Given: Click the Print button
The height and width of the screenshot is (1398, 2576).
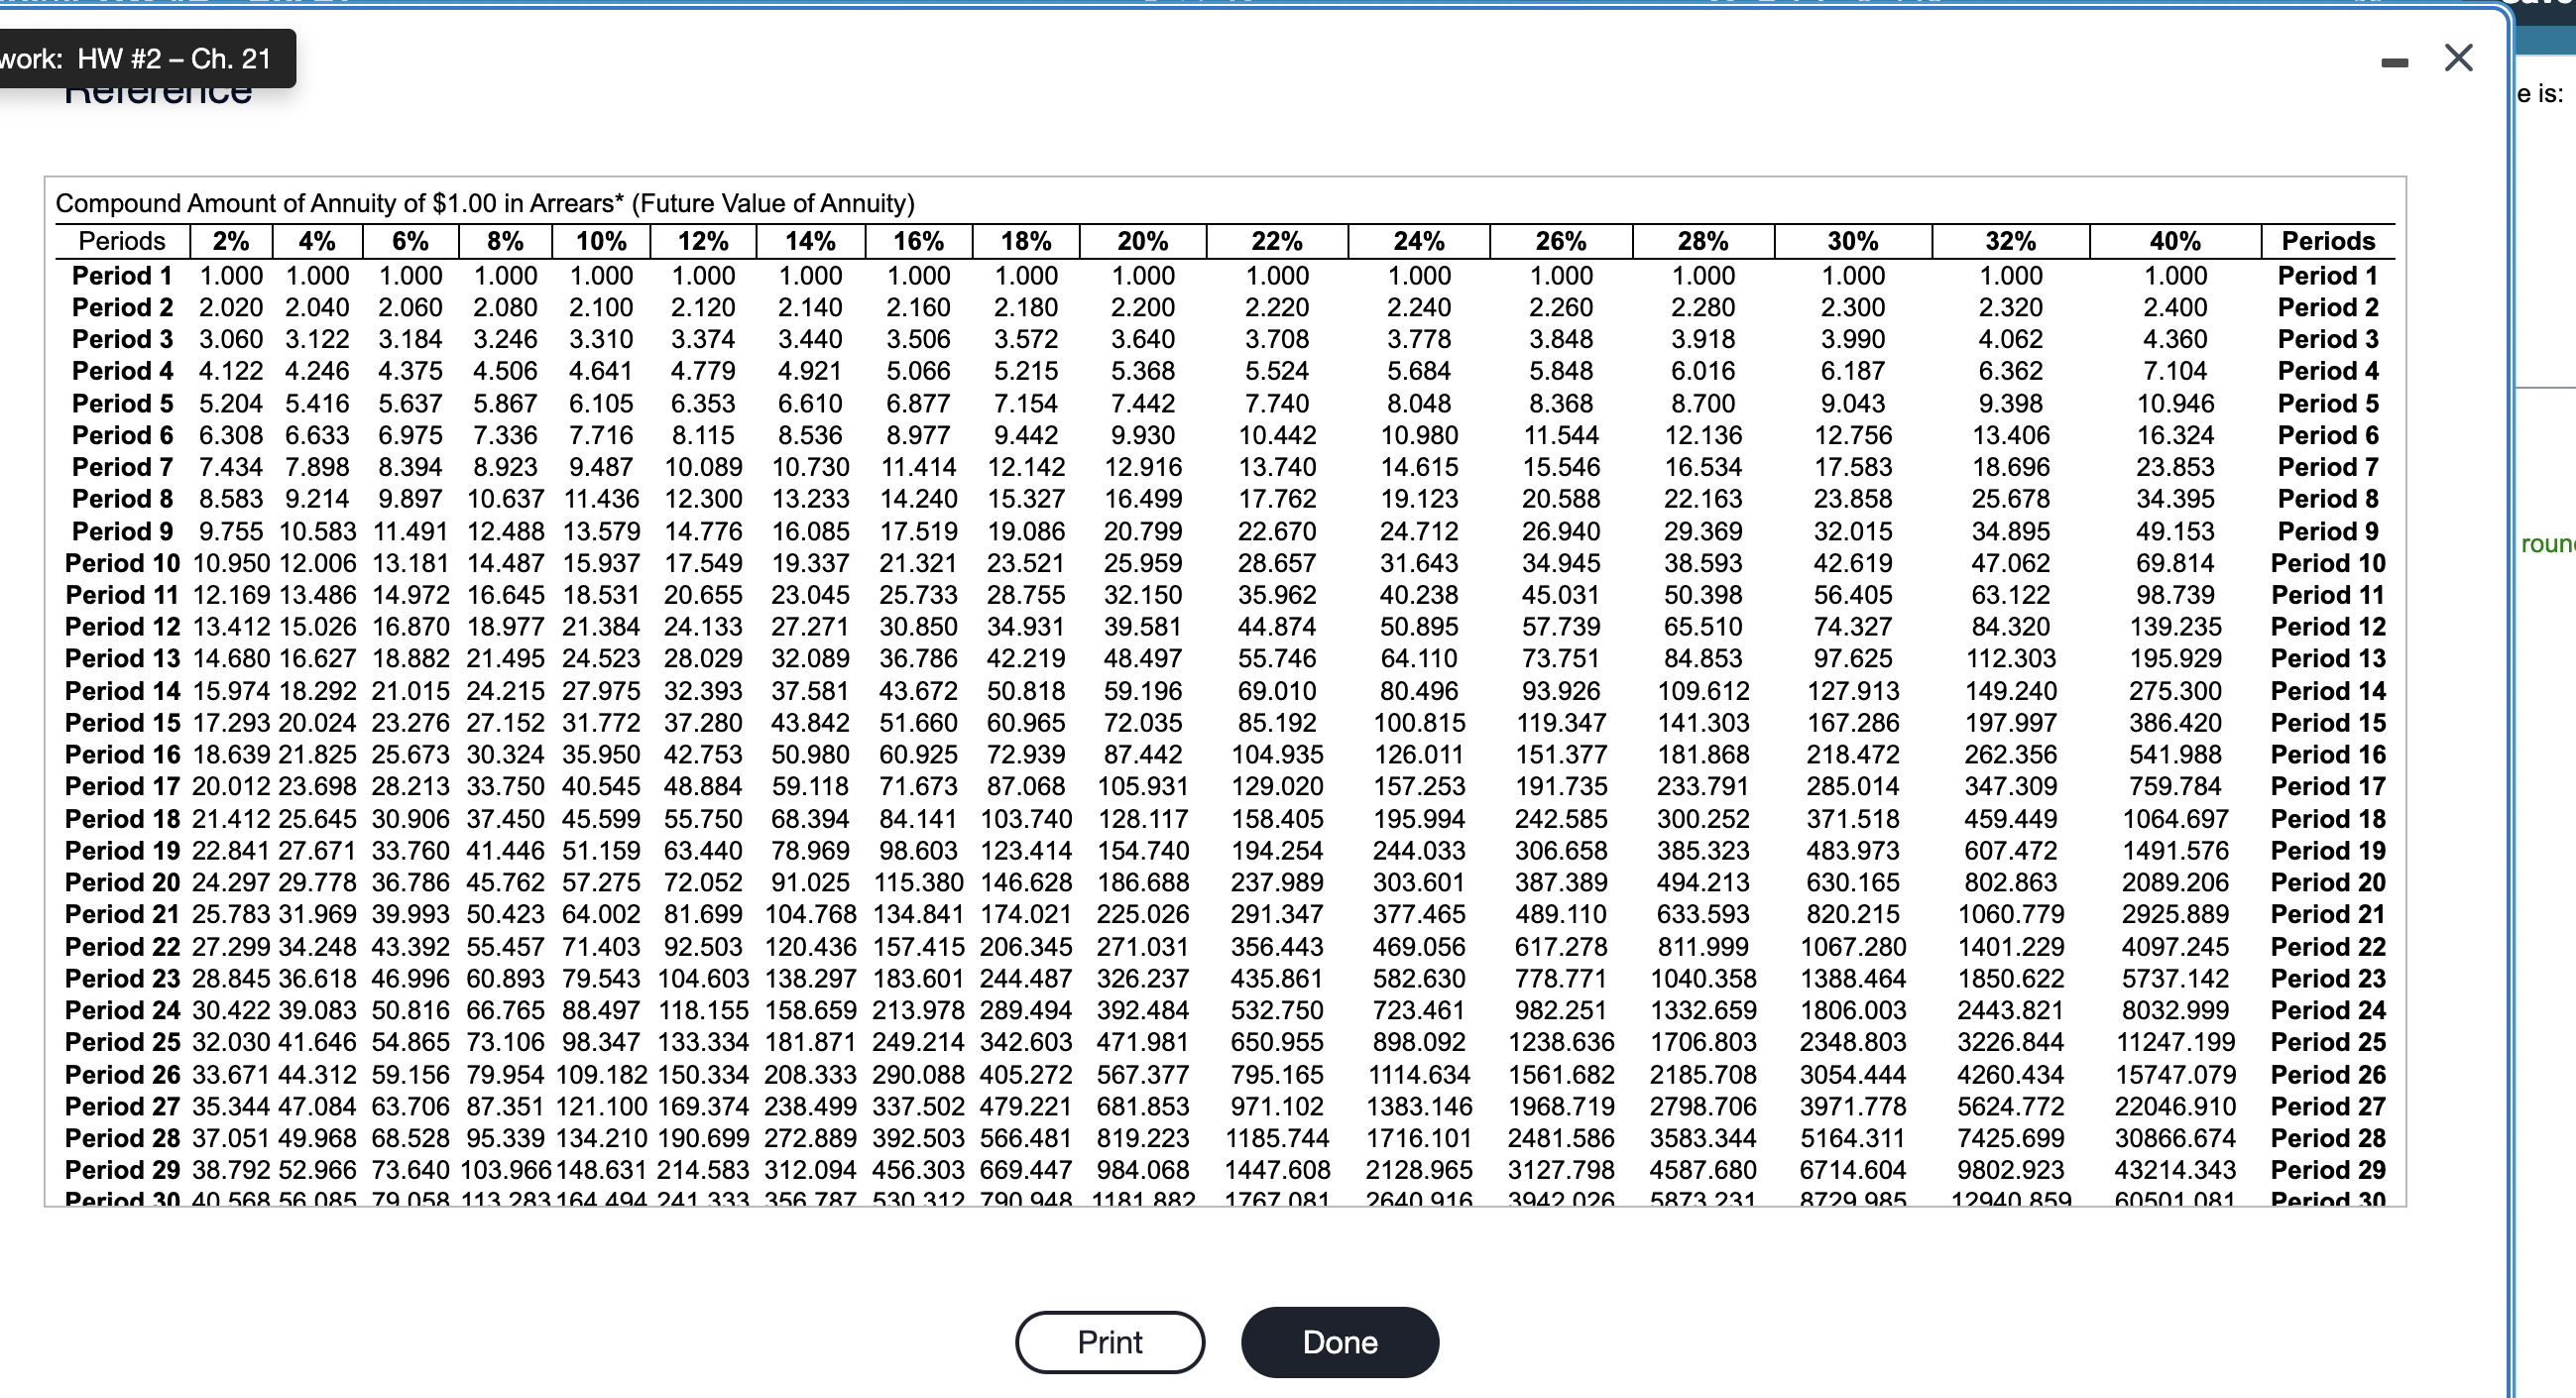Looking at the screenshot, I should point(1109,1342).
